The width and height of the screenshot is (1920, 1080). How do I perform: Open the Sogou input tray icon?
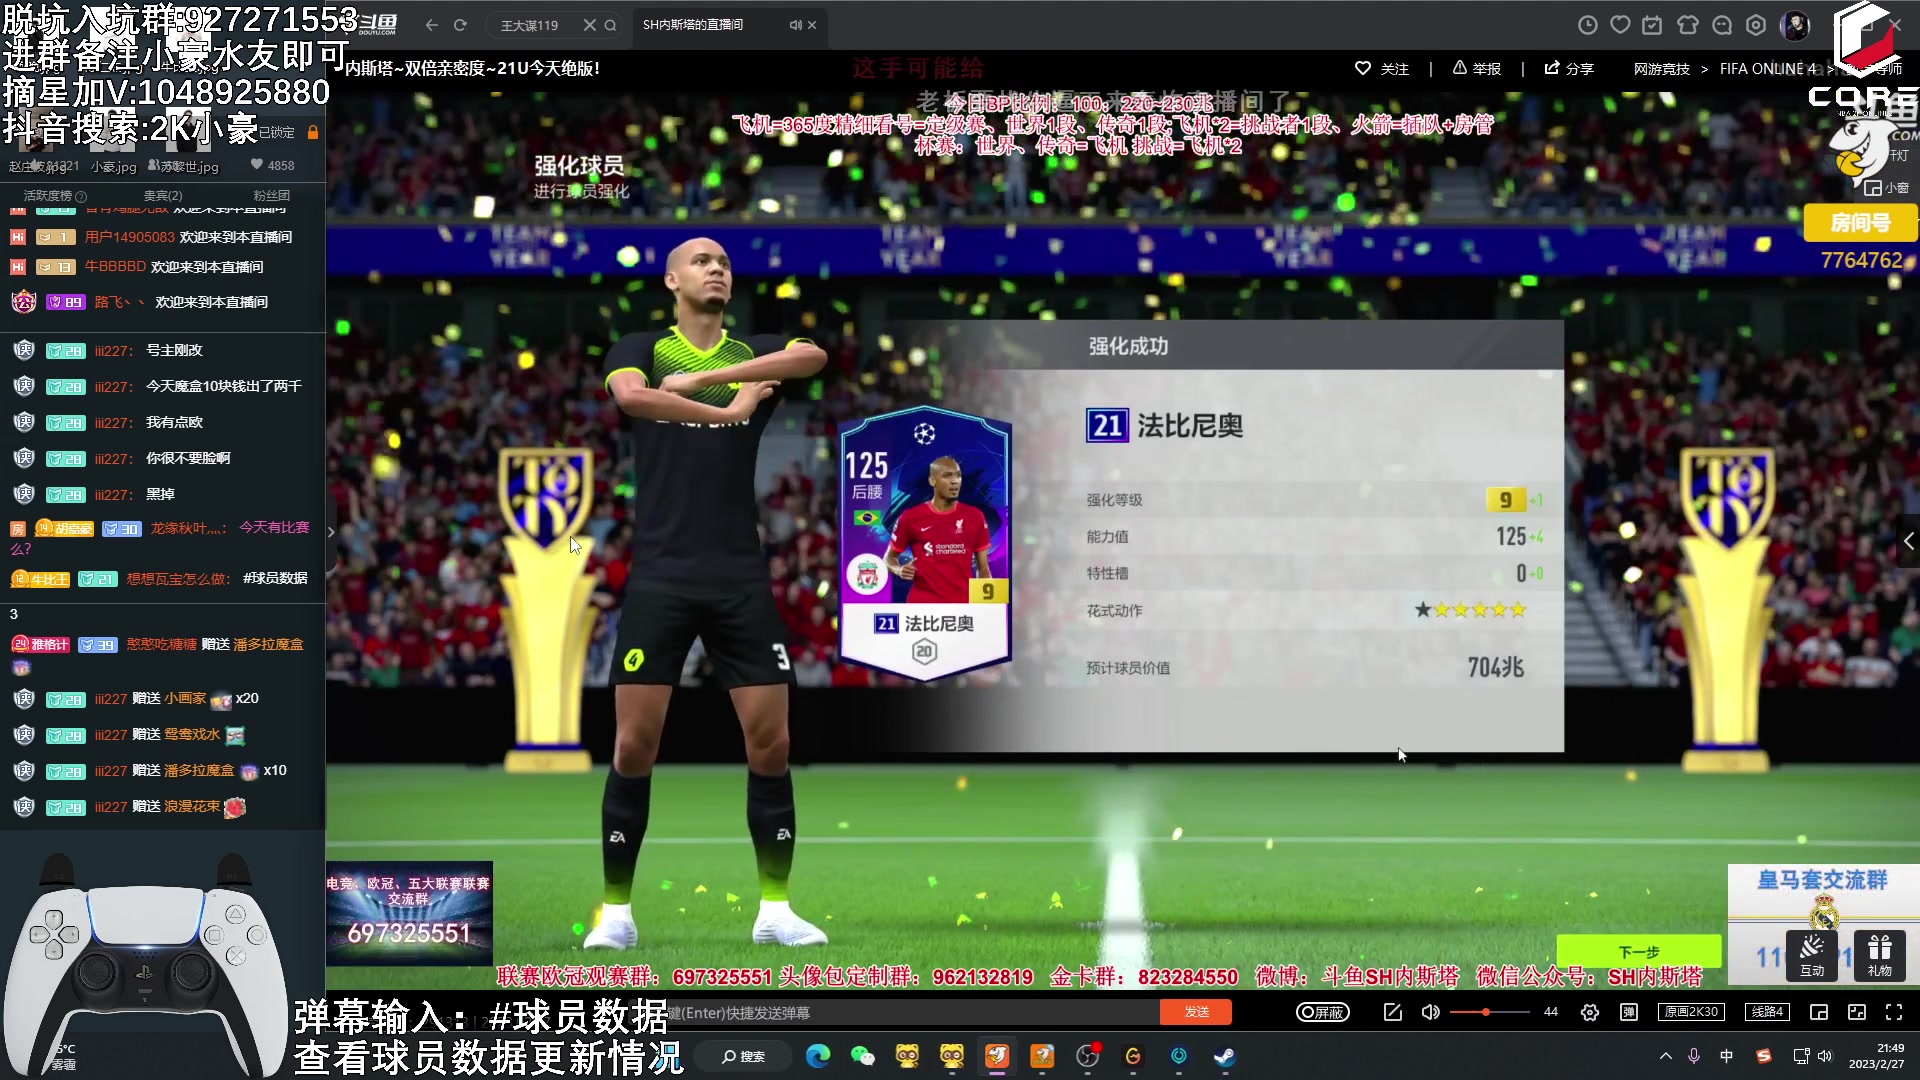click(1764, 1056)
